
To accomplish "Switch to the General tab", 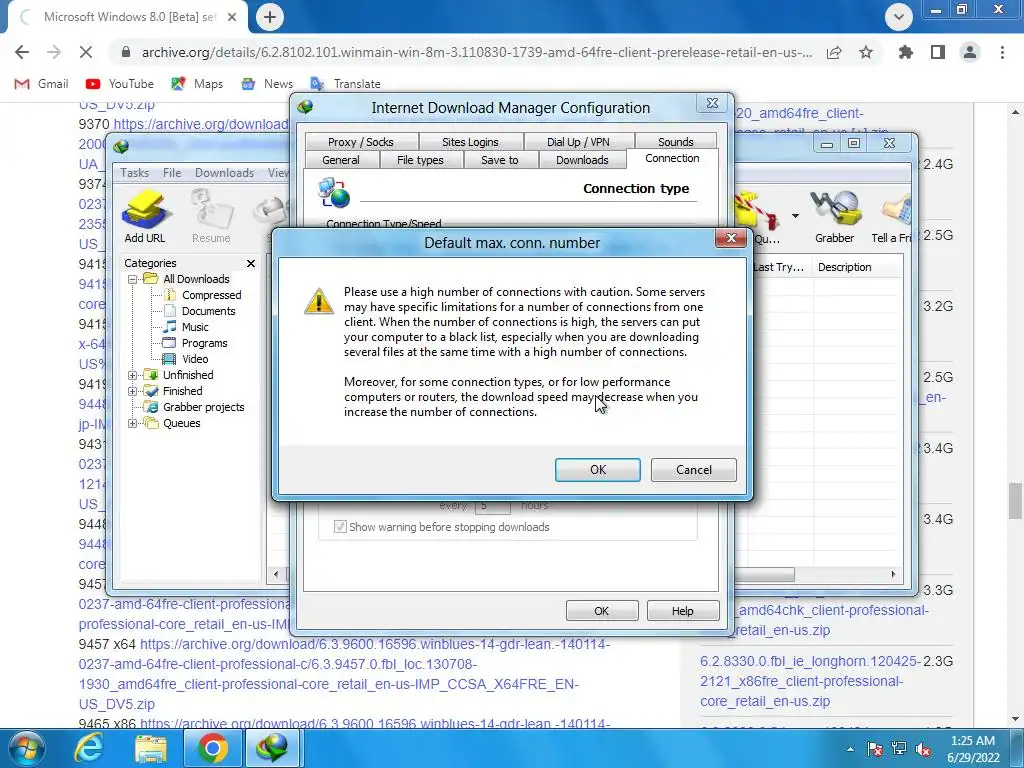I will point(341,160).
